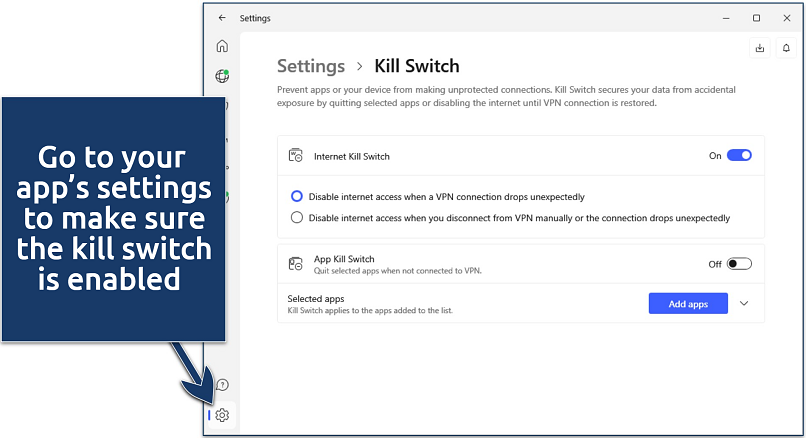Screen dimensions: 806x438
Task: Open the Home icon in the sidebar
Action: [x=222, y=46]
